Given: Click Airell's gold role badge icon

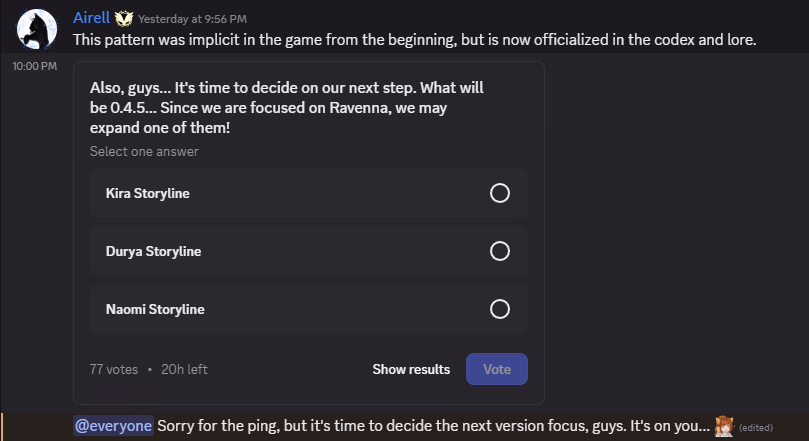Looking at the screenshot, I should tap(124, 19).
